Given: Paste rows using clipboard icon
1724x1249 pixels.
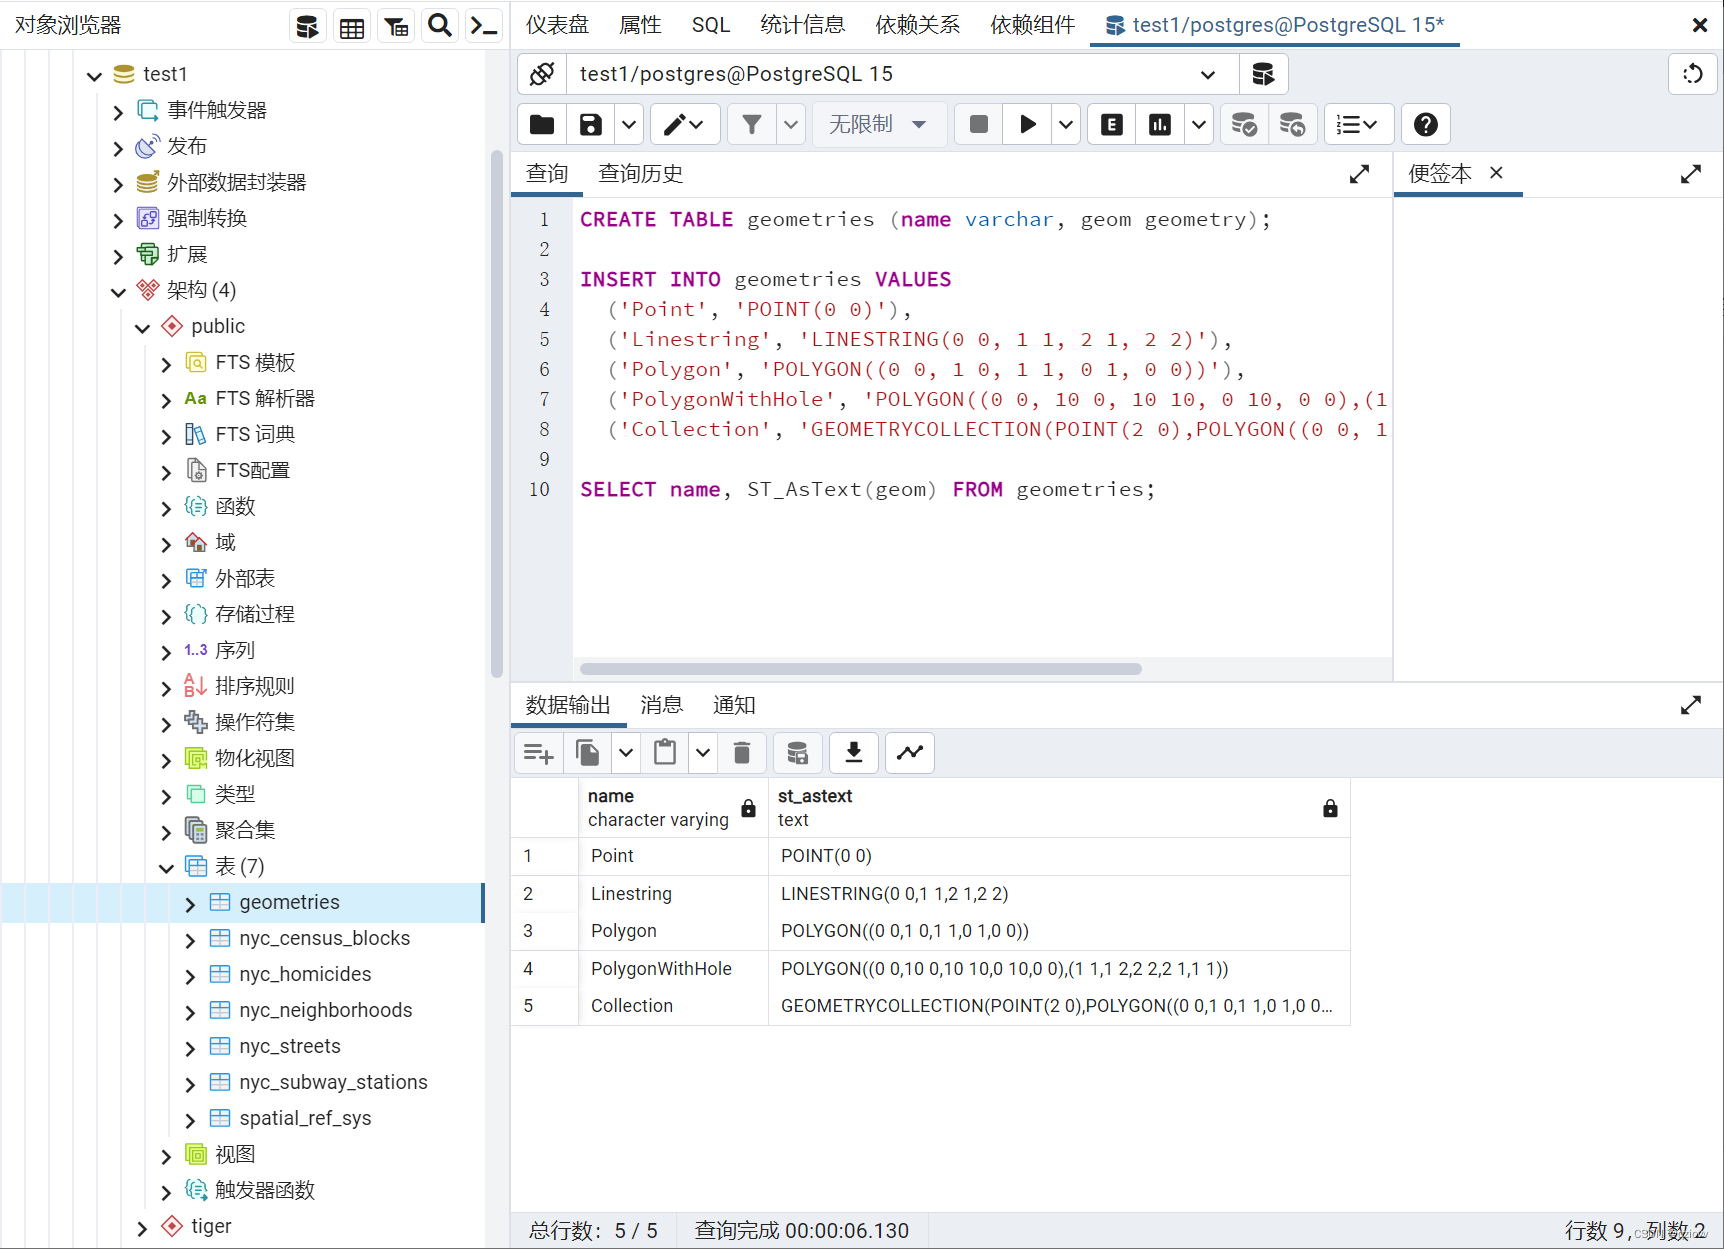Looking at the screenshot, I should pos(665,753).
